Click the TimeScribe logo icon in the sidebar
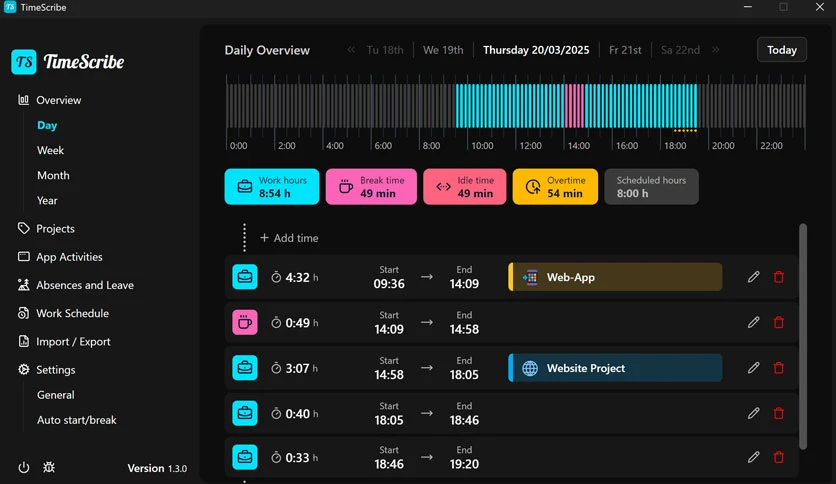Image resolution: width=836 pixels, height=484 pixels. [x=23, y=62]
